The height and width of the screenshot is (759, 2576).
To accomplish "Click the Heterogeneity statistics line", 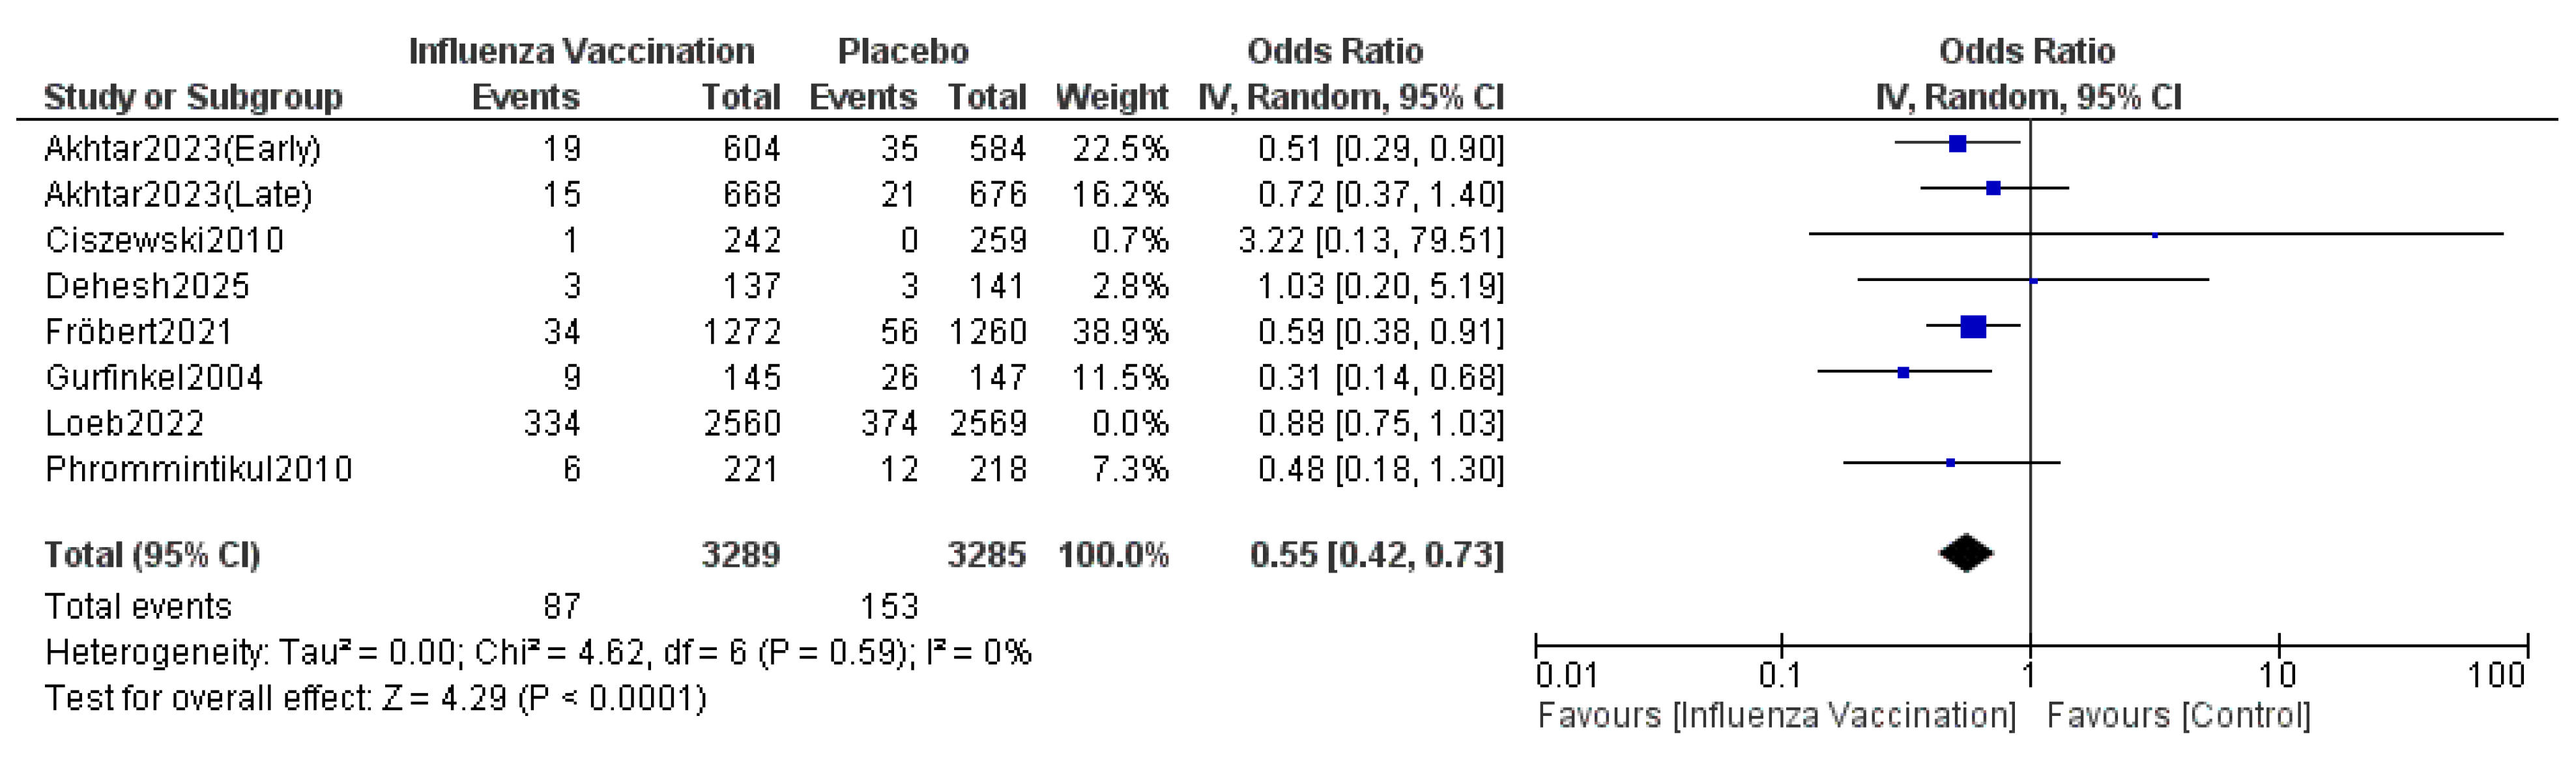I will tap(538, 653).
